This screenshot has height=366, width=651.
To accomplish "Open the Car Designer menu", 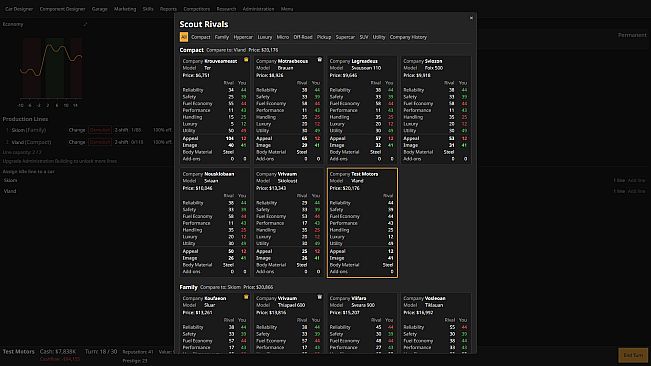I will tap(19, 9).
